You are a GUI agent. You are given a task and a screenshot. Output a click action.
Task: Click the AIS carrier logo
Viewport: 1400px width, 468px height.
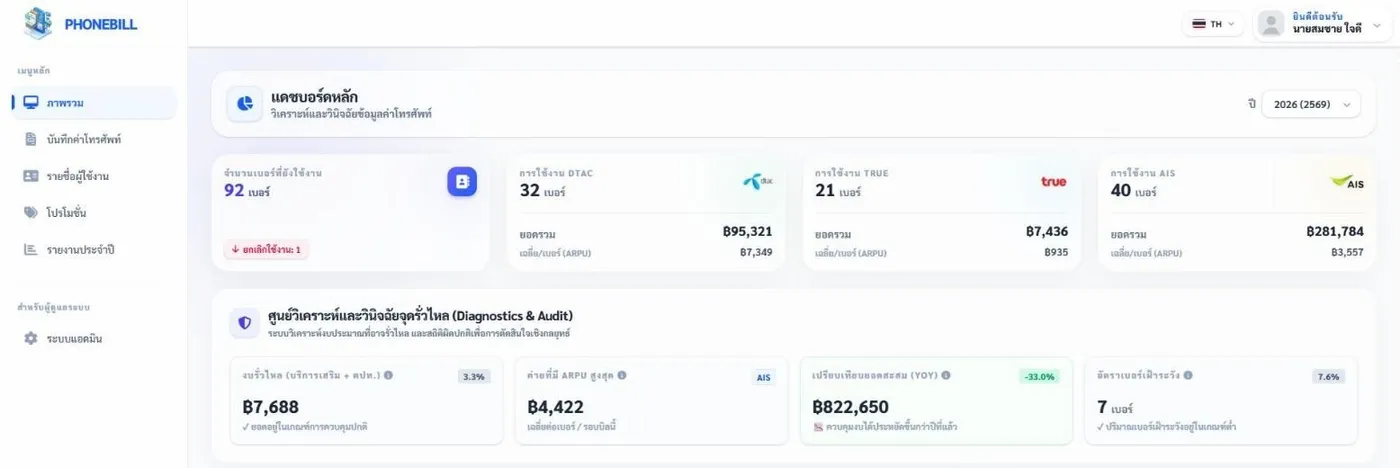tap(1347, 182)
